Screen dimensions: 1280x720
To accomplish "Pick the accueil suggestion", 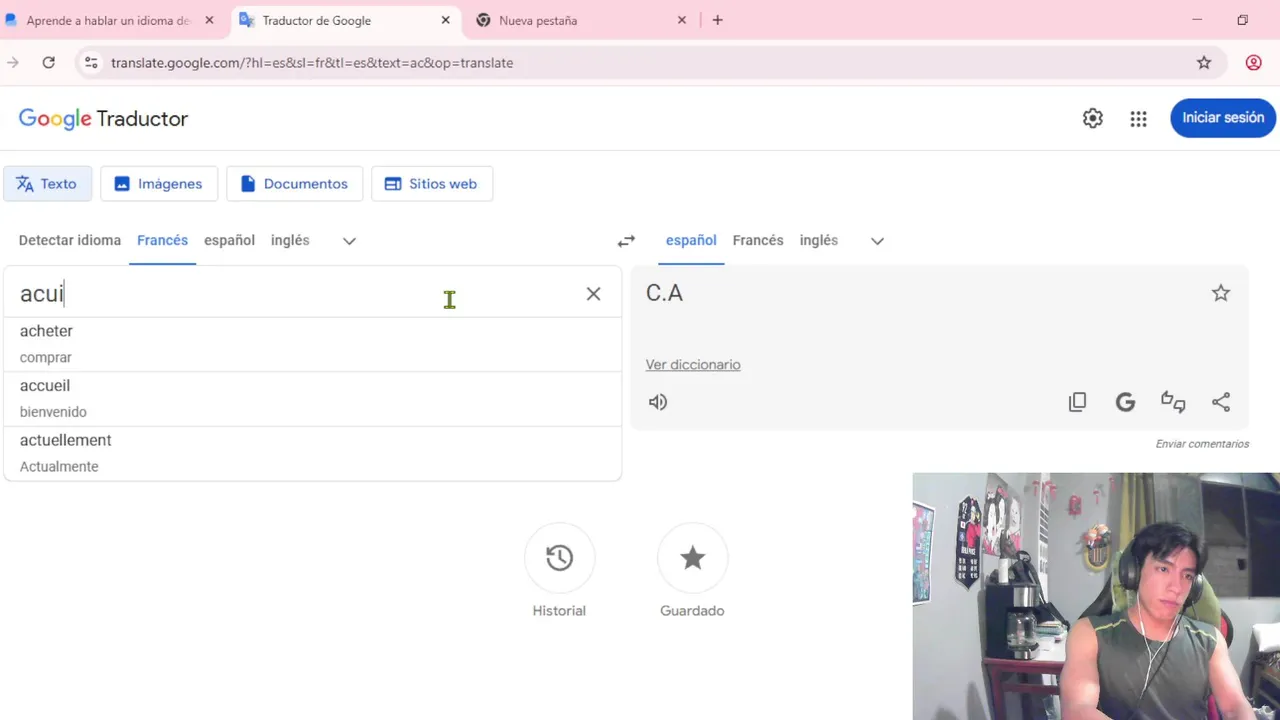I will (312, 399).
